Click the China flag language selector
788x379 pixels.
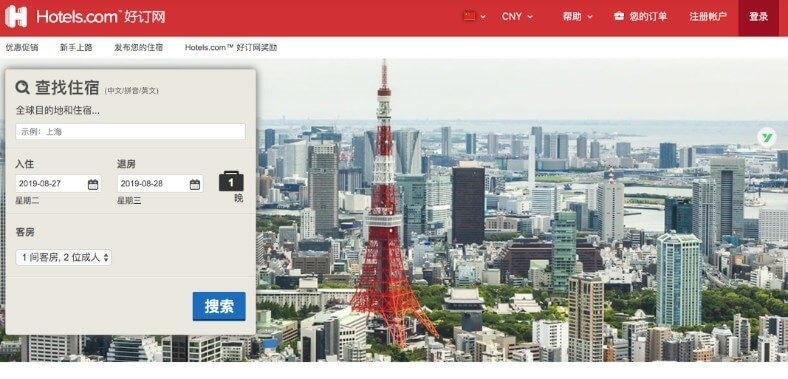point(474,17)
